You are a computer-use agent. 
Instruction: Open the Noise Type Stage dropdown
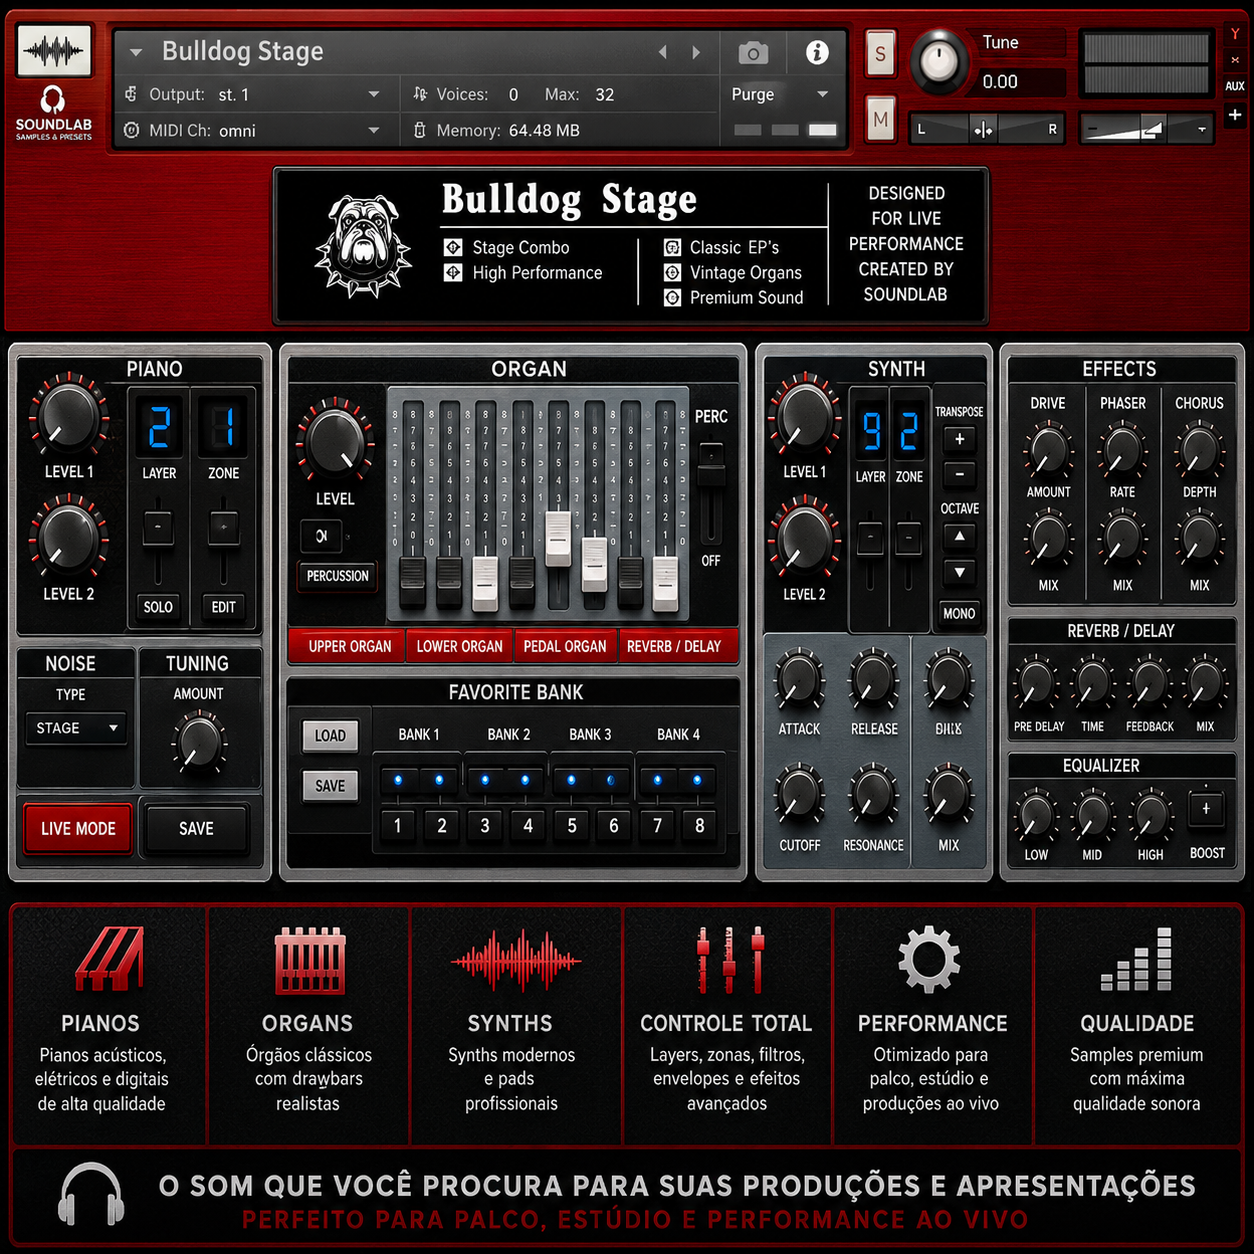point(75,728)
